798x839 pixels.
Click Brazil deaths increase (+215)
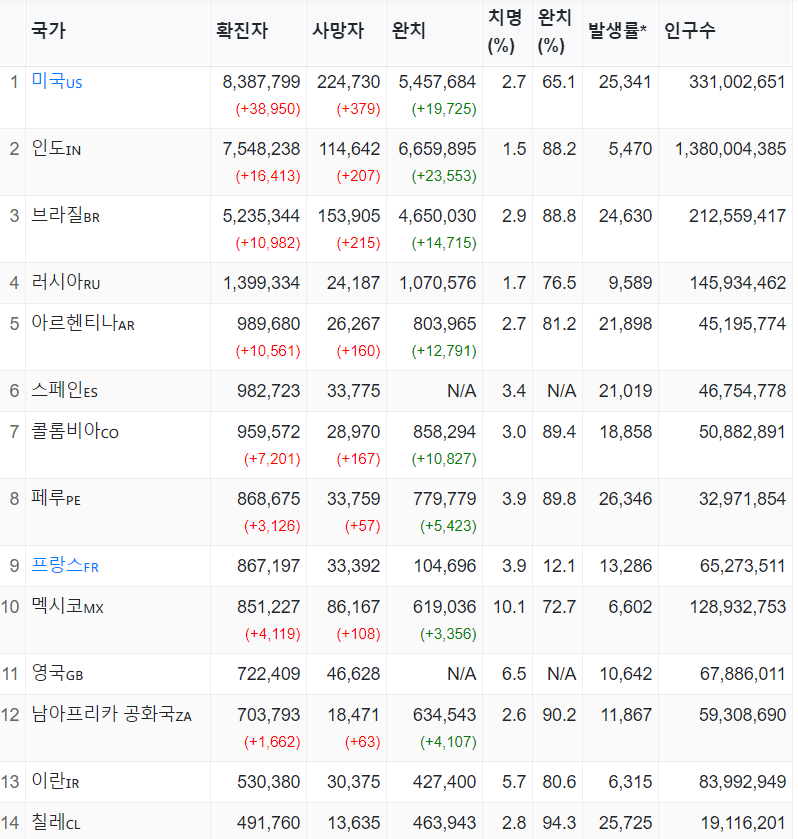tap(358, 243)
